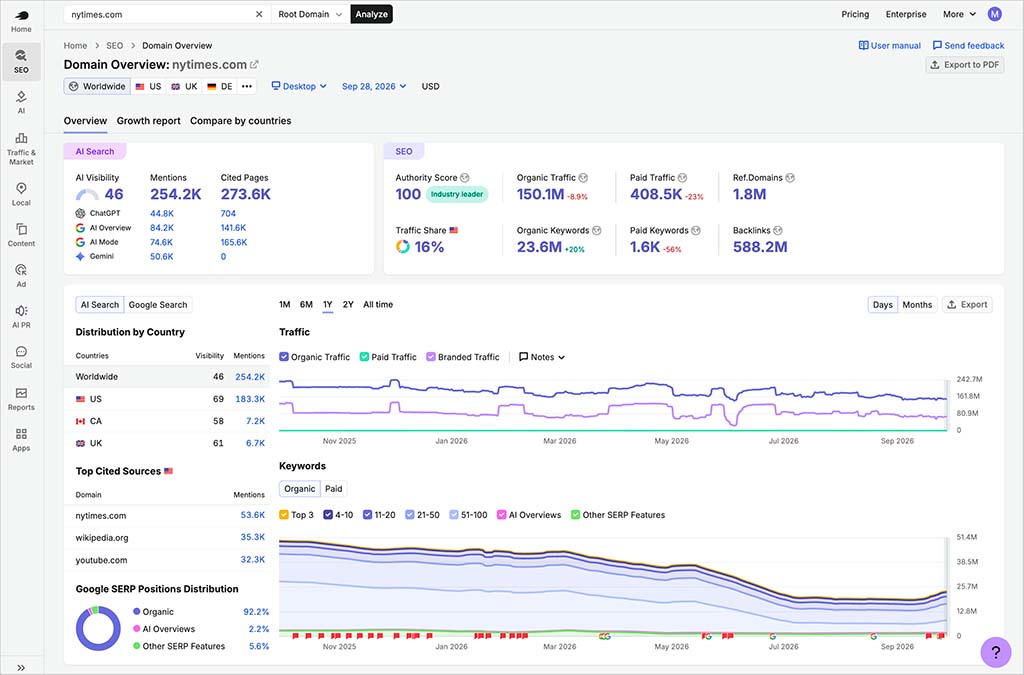Image resolution: width=1024 pixels, height=675 pixels.
Task: Open the Ad section in the sidebar
Action: pos(21,275)
